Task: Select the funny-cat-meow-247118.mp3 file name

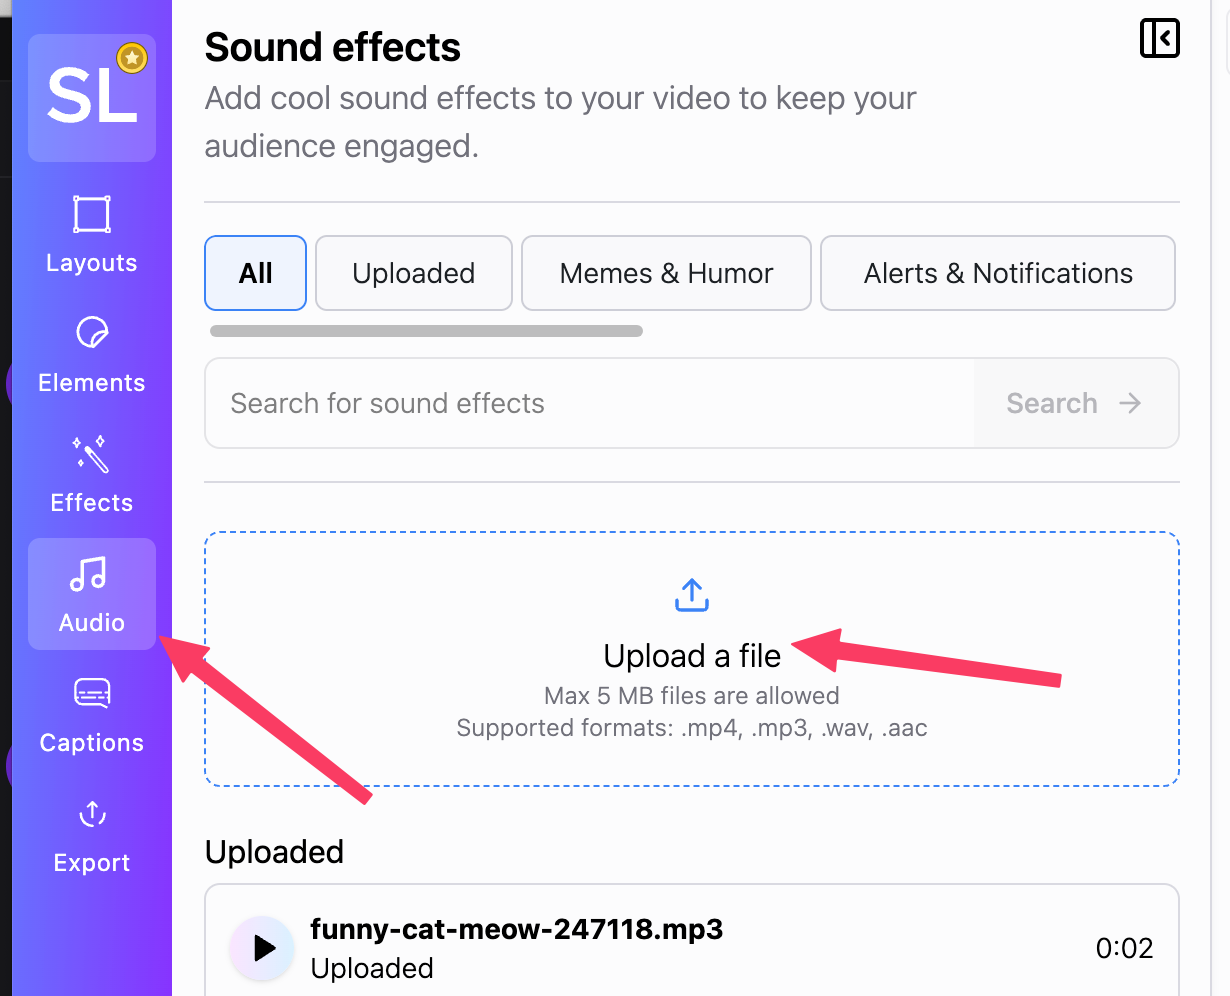Action: click(x=516, y=929)
